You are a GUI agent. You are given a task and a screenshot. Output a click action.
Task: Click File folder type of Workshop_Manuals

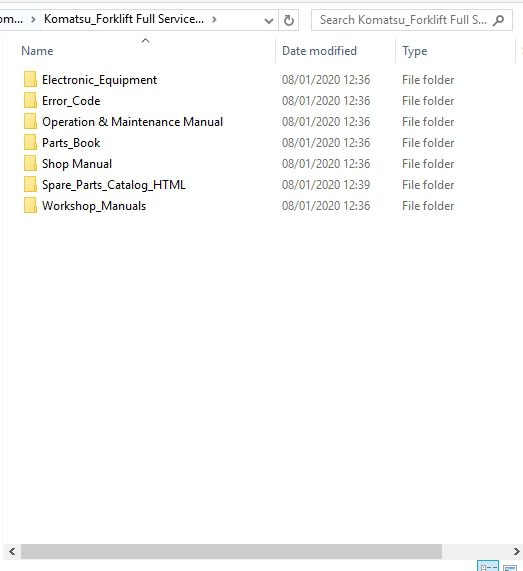[x=428, y=206]
